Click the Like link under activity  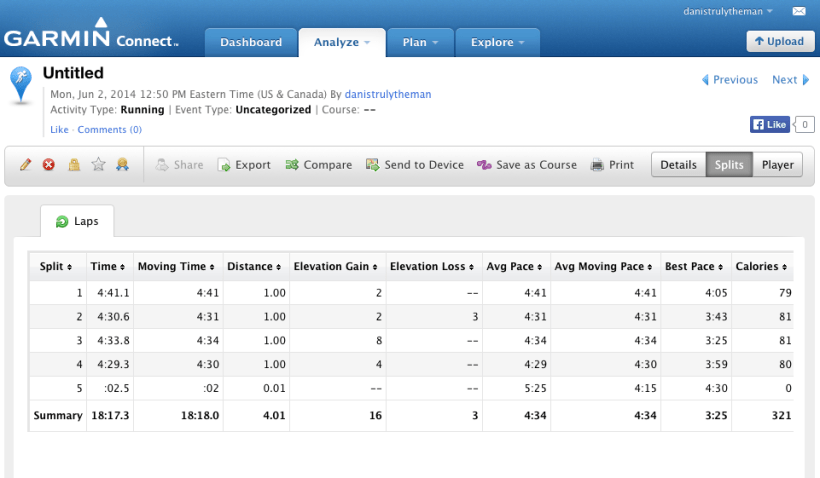tap(59, 130)
